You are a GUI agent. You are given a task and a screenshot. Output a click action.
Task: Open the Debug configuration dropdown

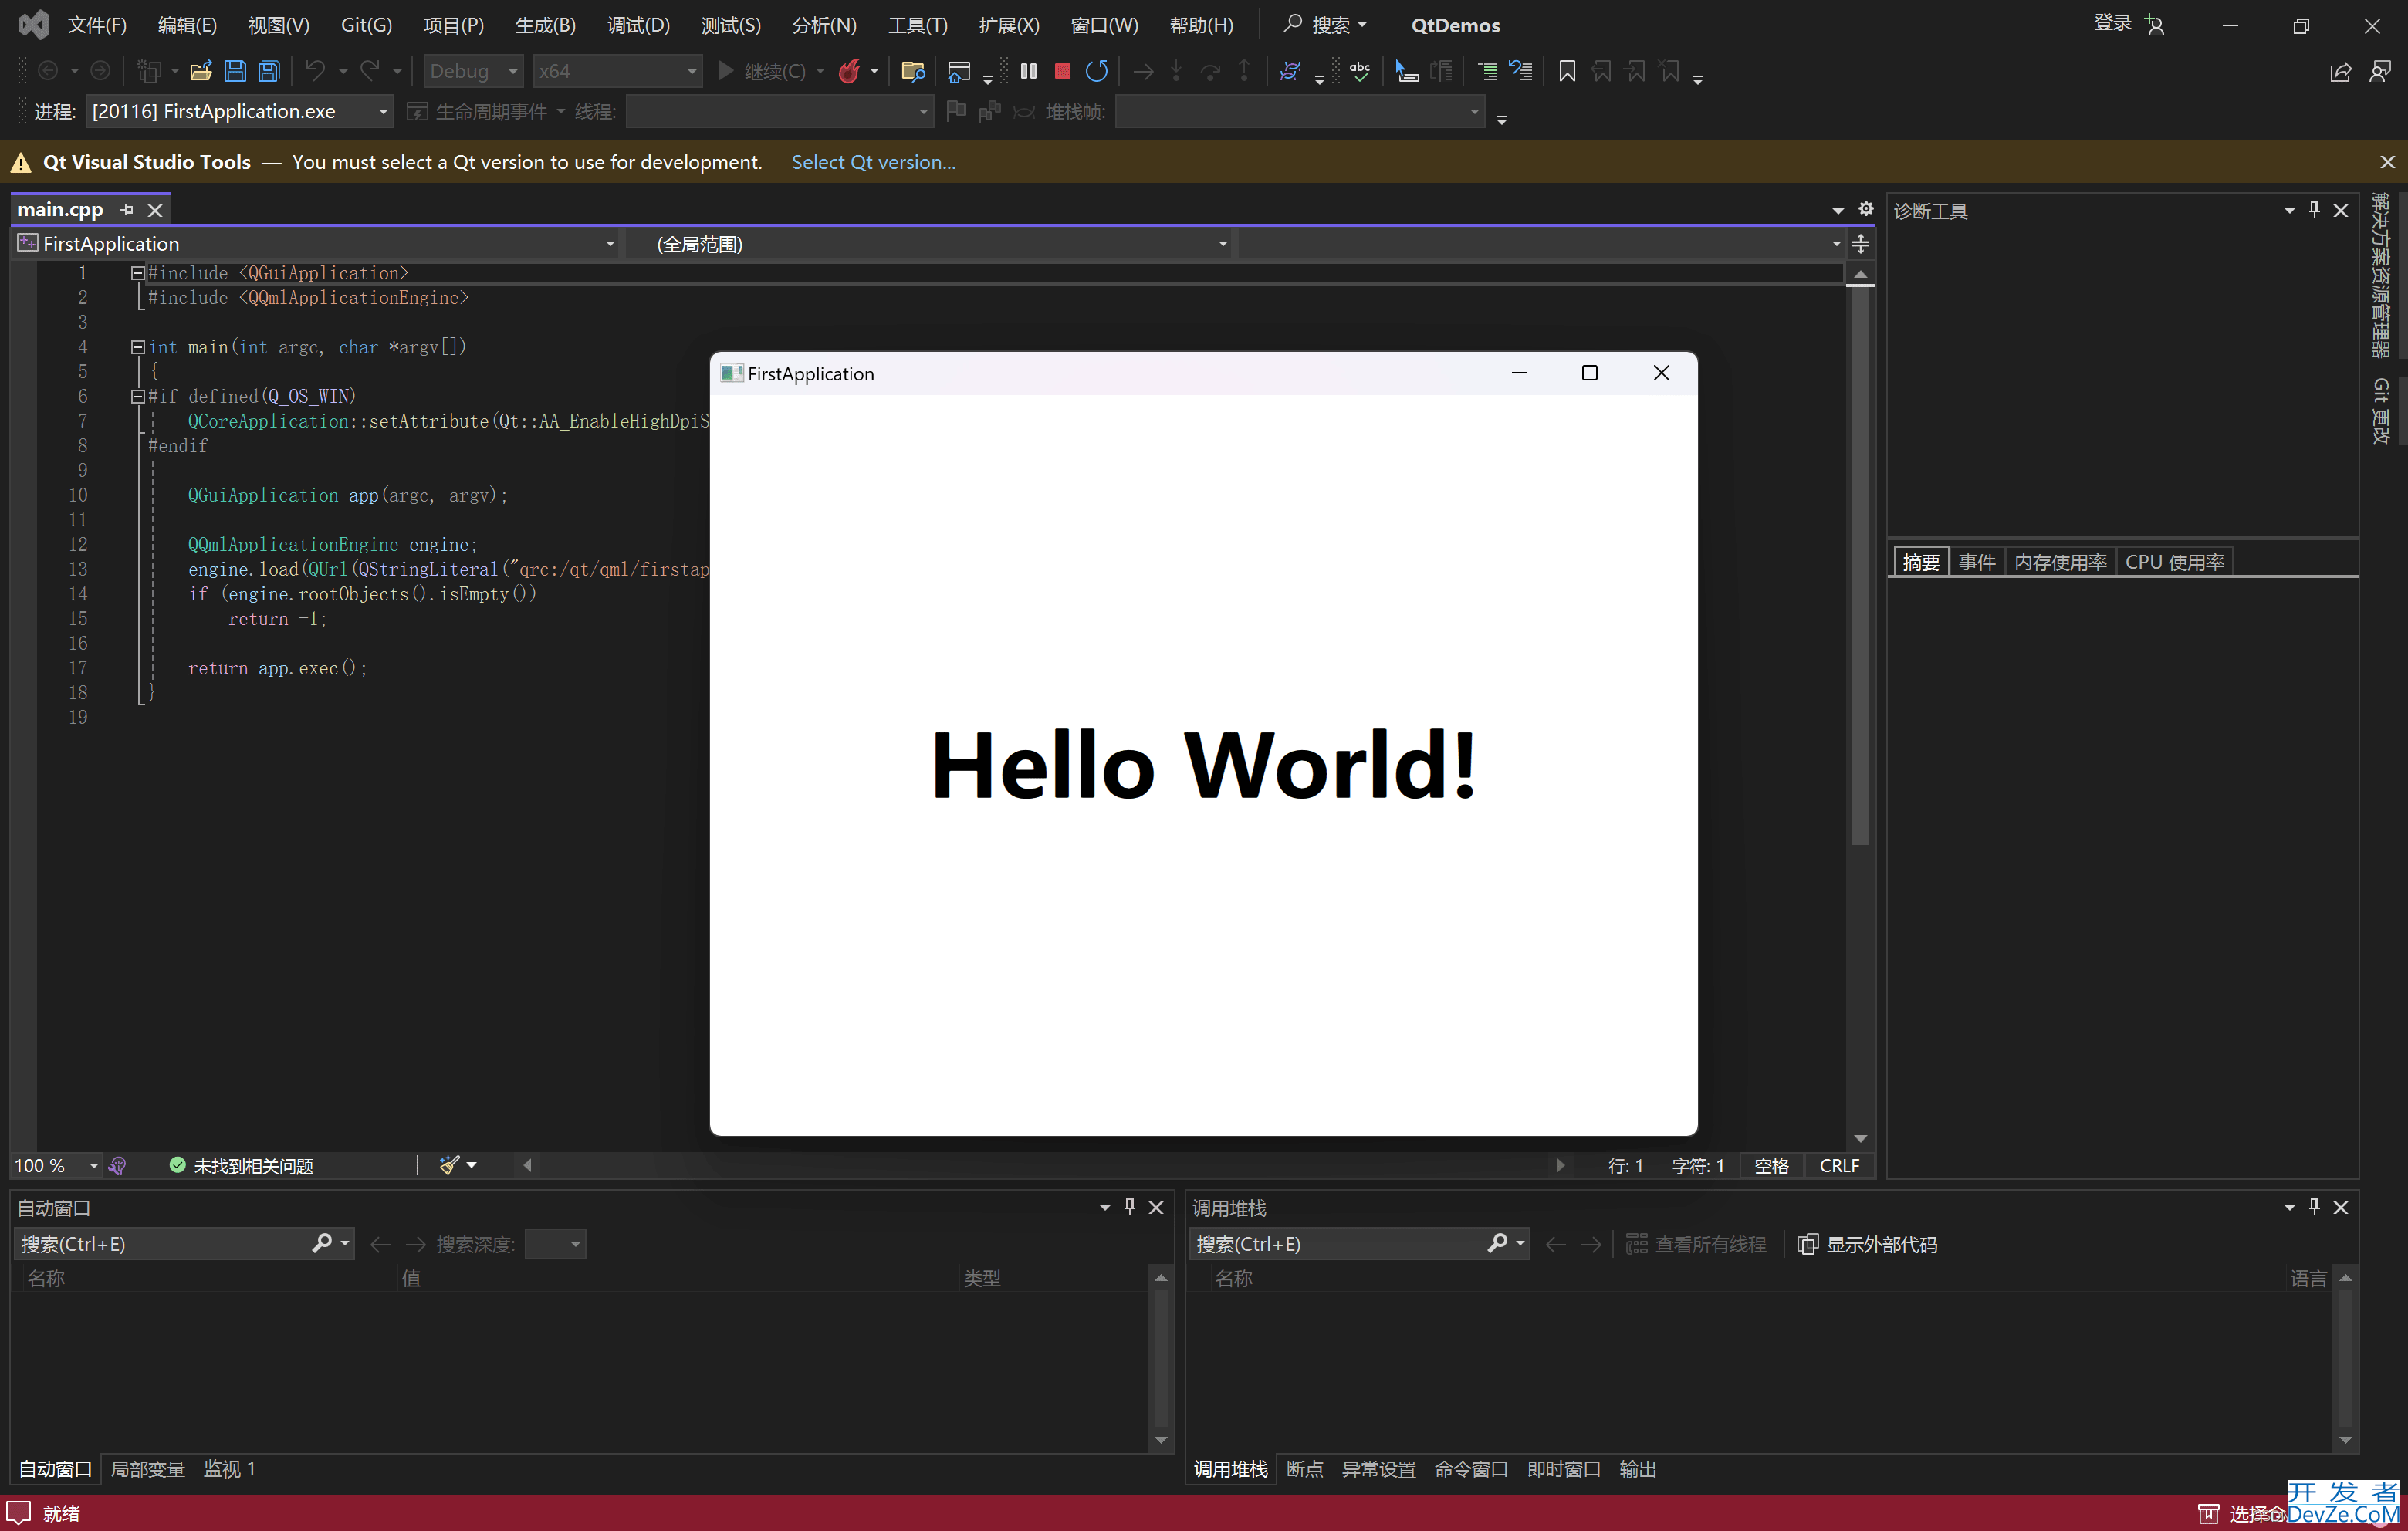[472, 71]
